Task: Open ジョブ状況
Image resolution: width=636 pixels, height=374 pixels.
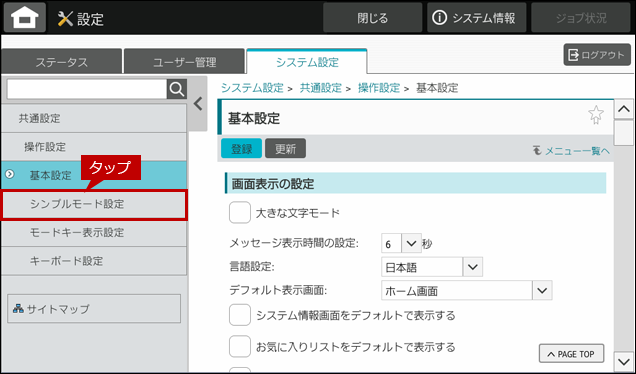Action: pos(581,17)
